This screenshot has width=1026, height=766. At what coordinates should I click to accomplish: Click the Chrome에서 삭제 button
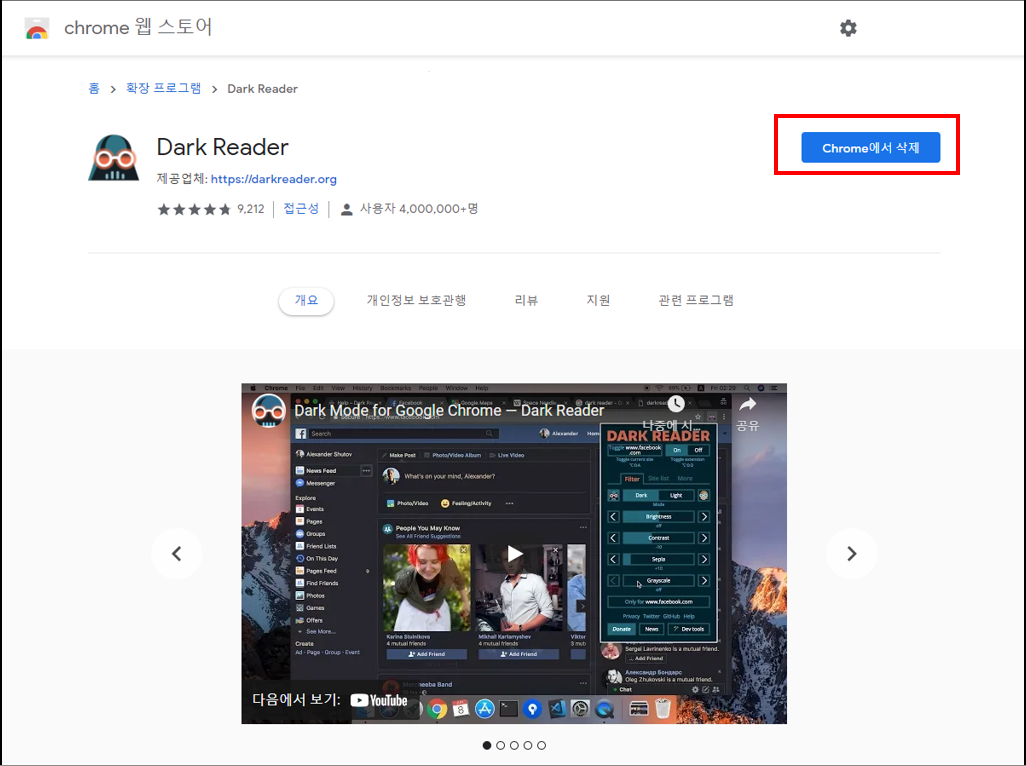pyautogui.click(x=870, y=148)
